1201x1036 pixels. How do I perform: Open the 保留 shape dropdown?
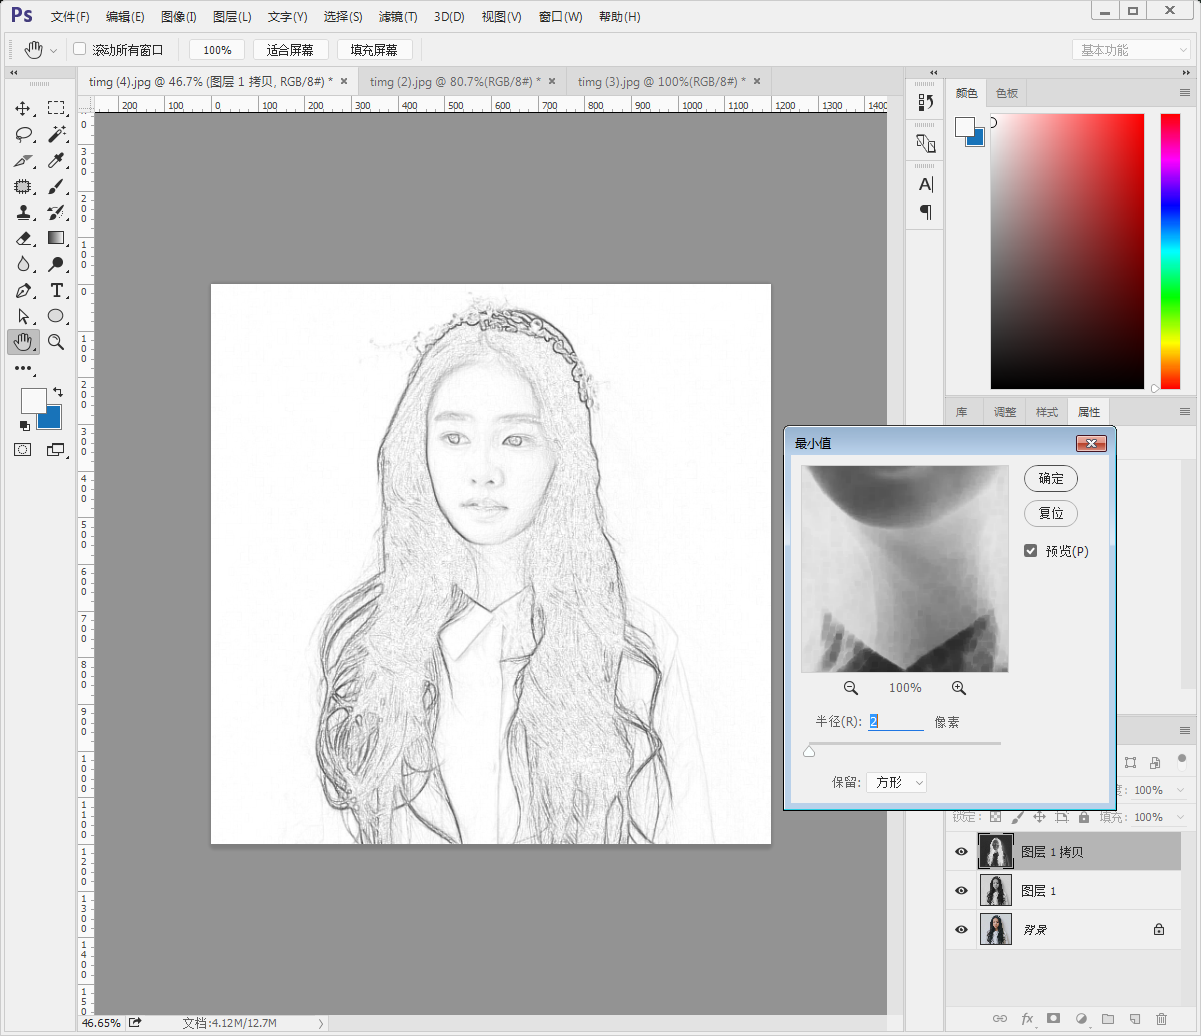(x=896, y=782)
